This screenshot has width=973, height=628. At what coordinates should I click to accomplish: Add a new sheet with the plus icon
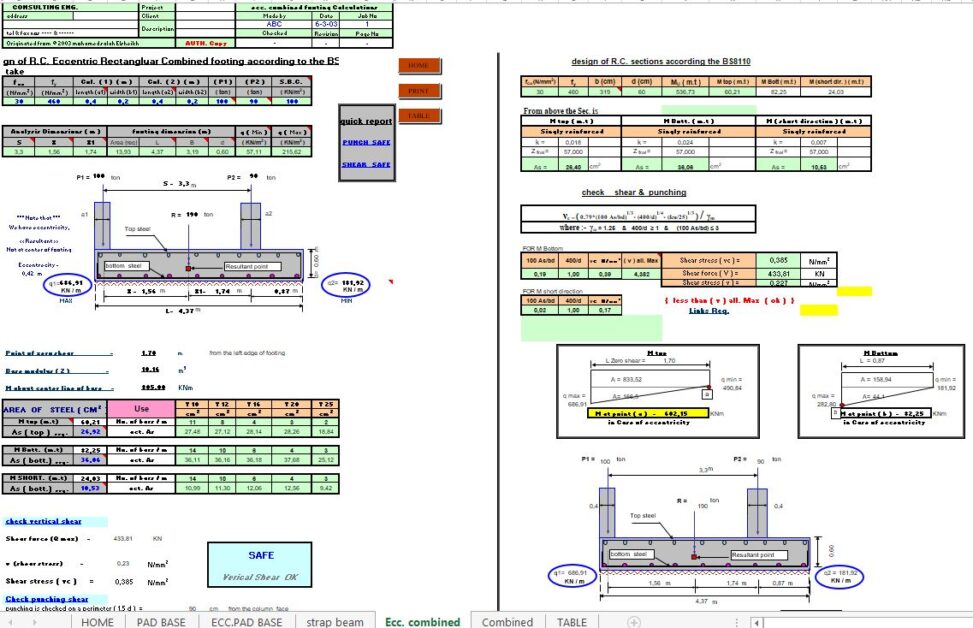[634, 622]
